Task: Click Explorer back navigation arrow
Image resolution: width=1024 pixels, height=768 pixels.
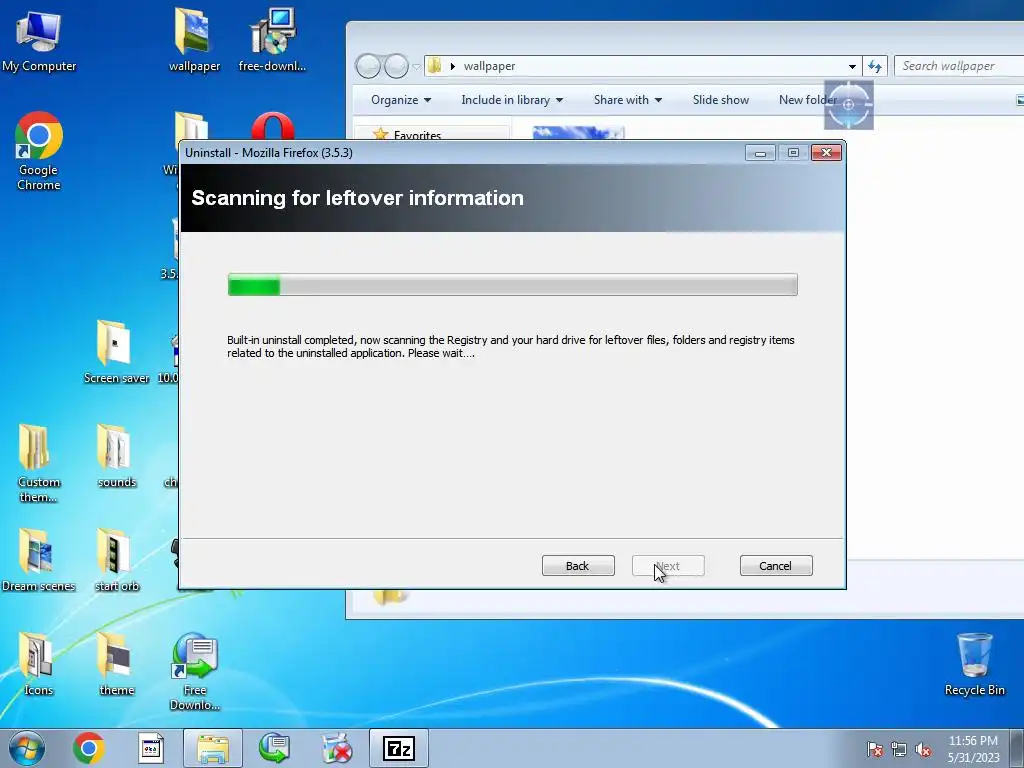Action: [368, 66]
